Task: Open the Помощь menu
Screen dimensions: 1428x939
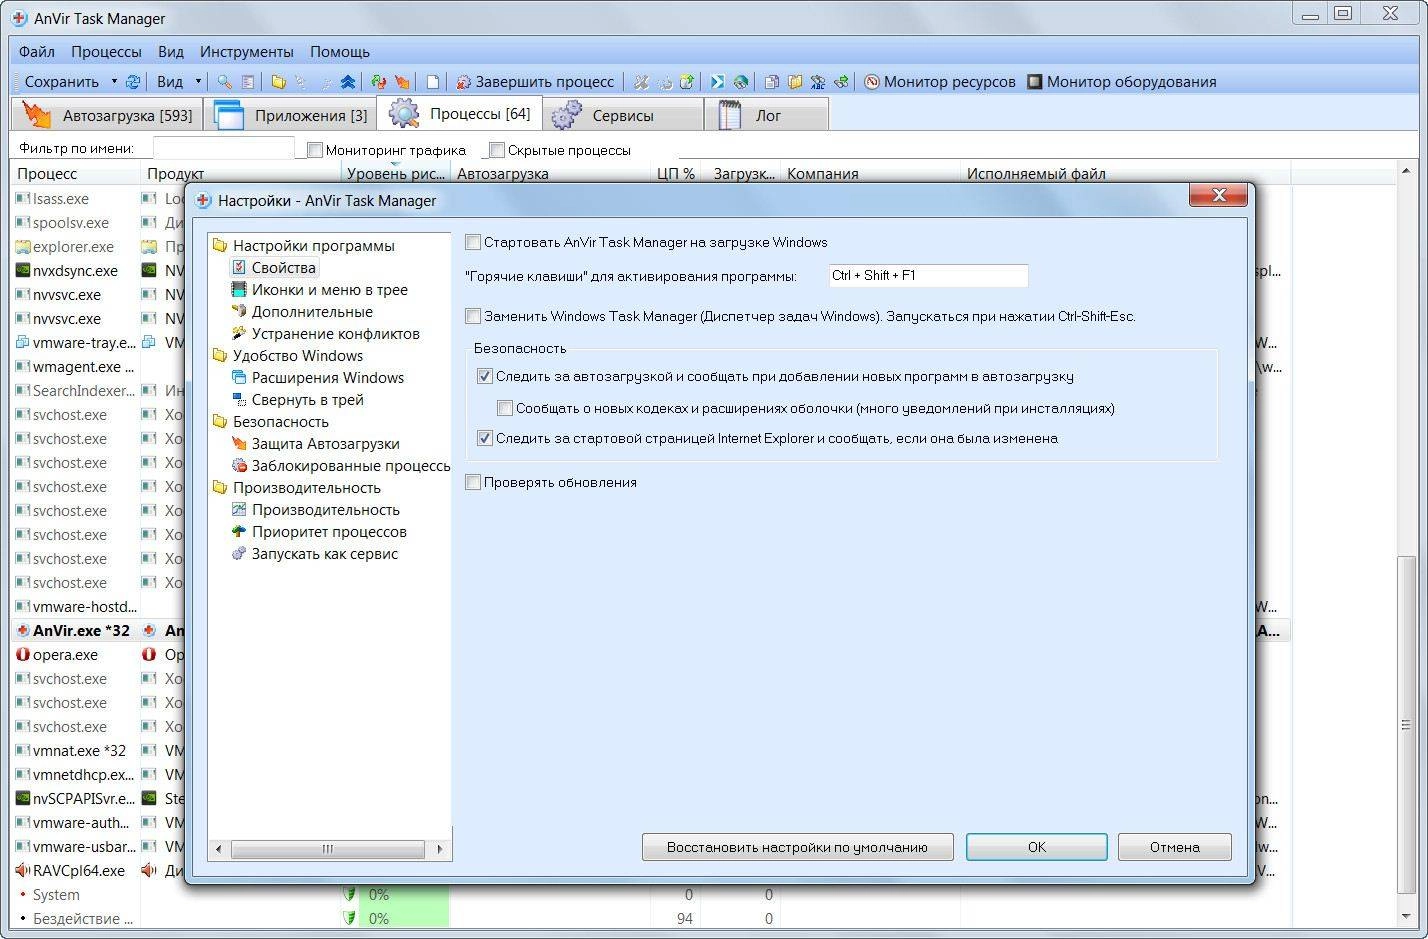Action: point(340,51)
